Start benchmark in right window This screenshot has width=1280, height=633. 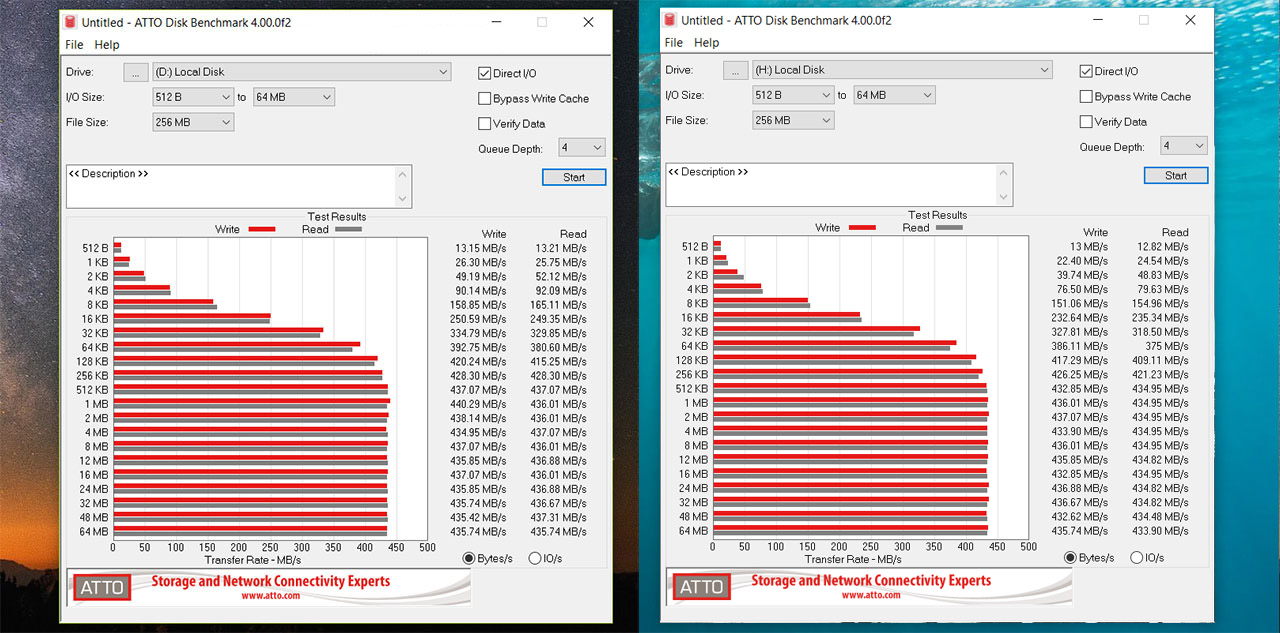coord(1176,175)
